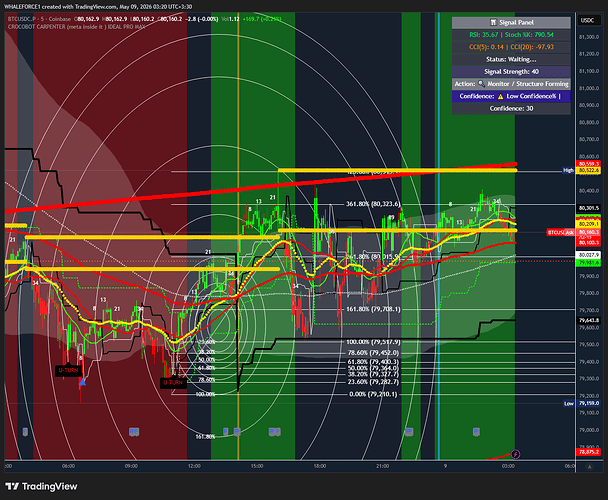The image size is (608, 500).
Task: Click the Signal Panel chart icon
Action: click(493, 22)
